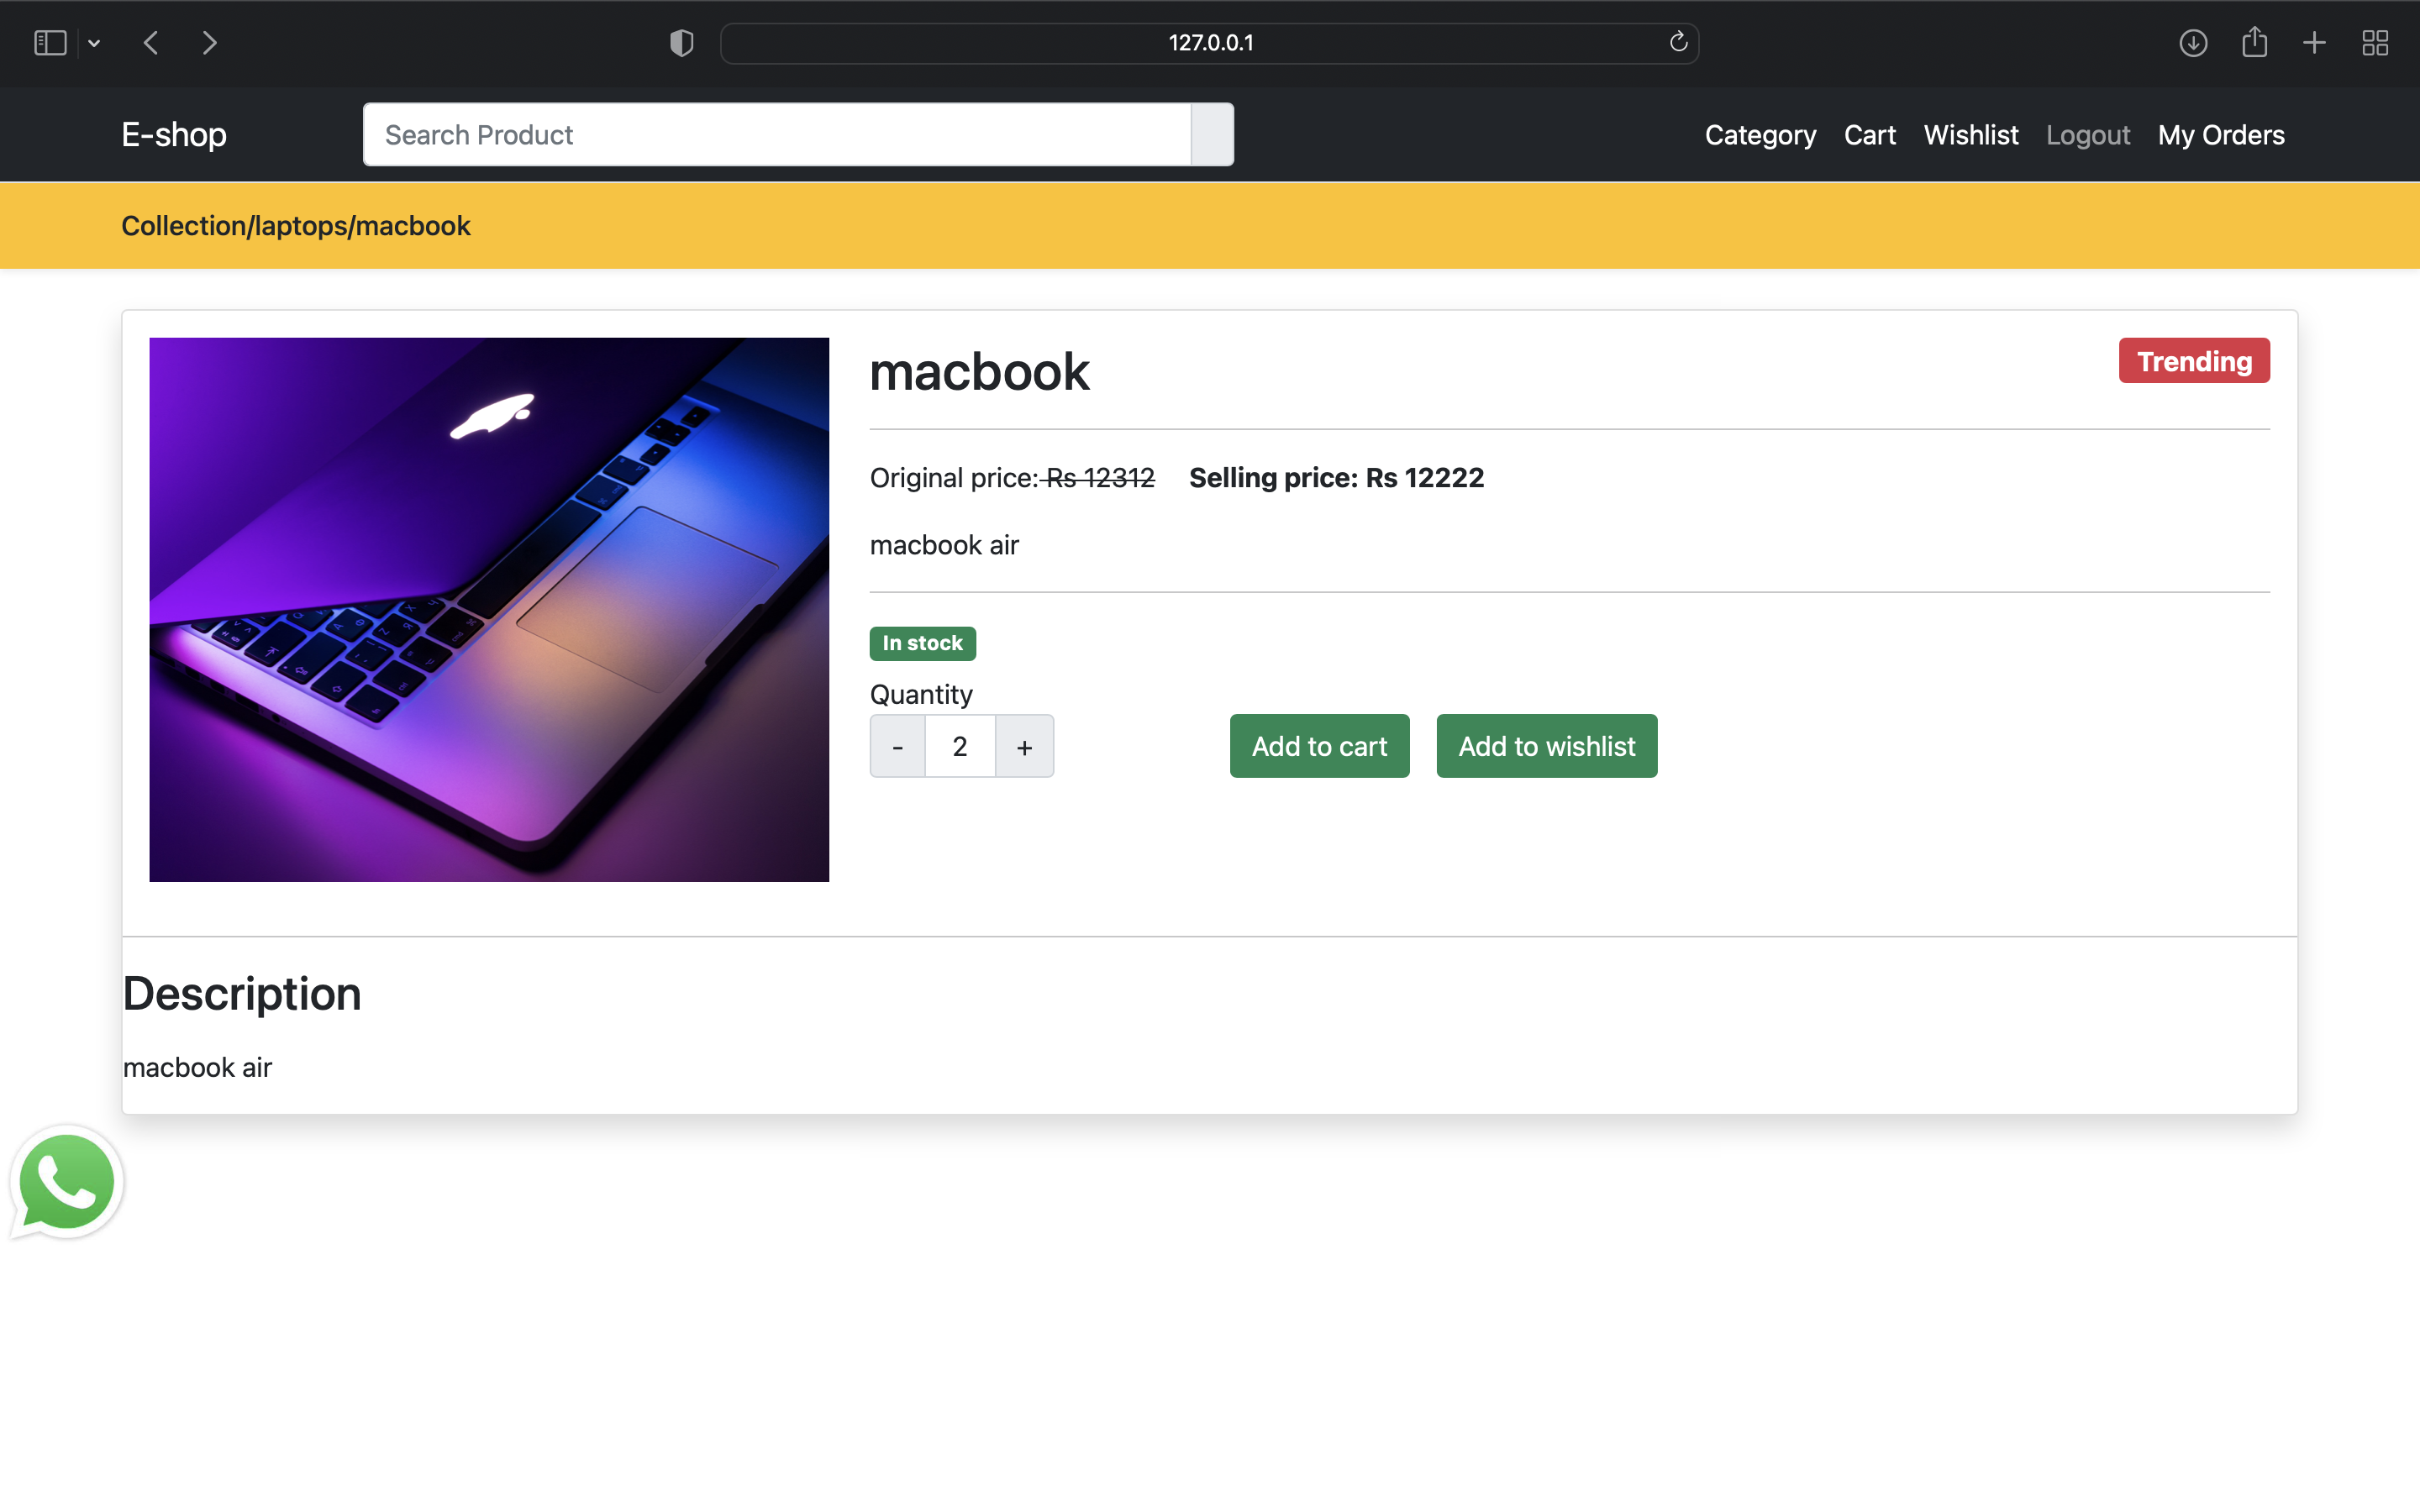This screenshot has width=2420, height=1512.
Task: Open the Category nav menu
Action: (x=1759, y=135)
